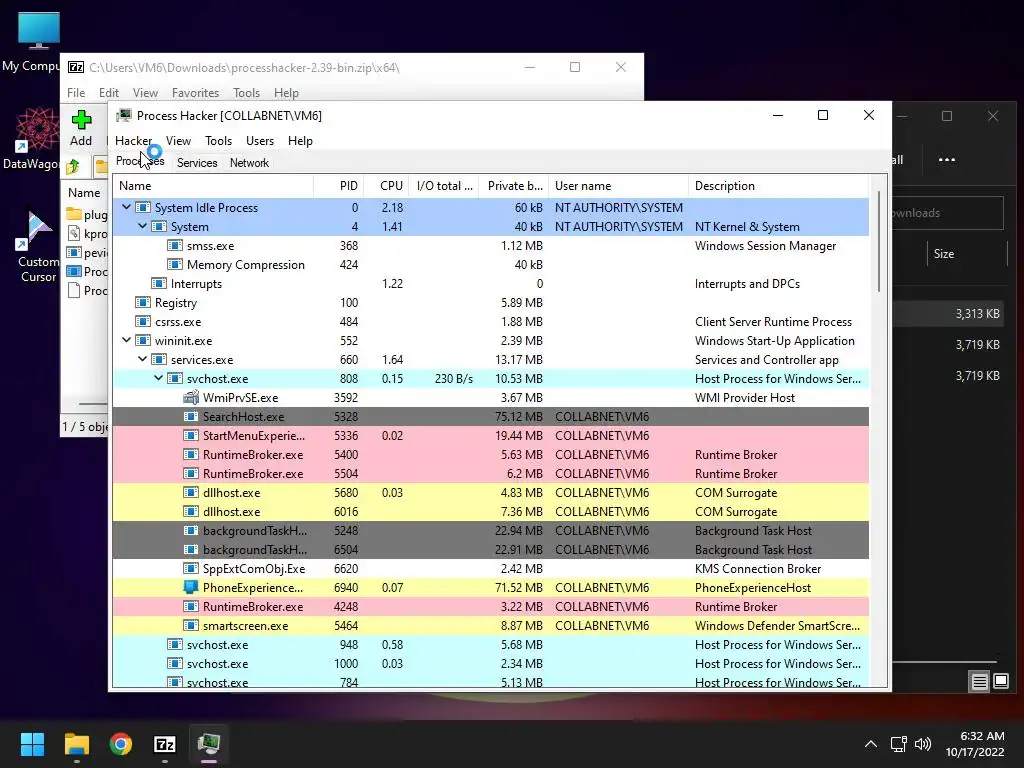Sort by I/O total column header
Image resolution: width=1024 pixels, height=768 pixels.
click(x=444, y=185)
